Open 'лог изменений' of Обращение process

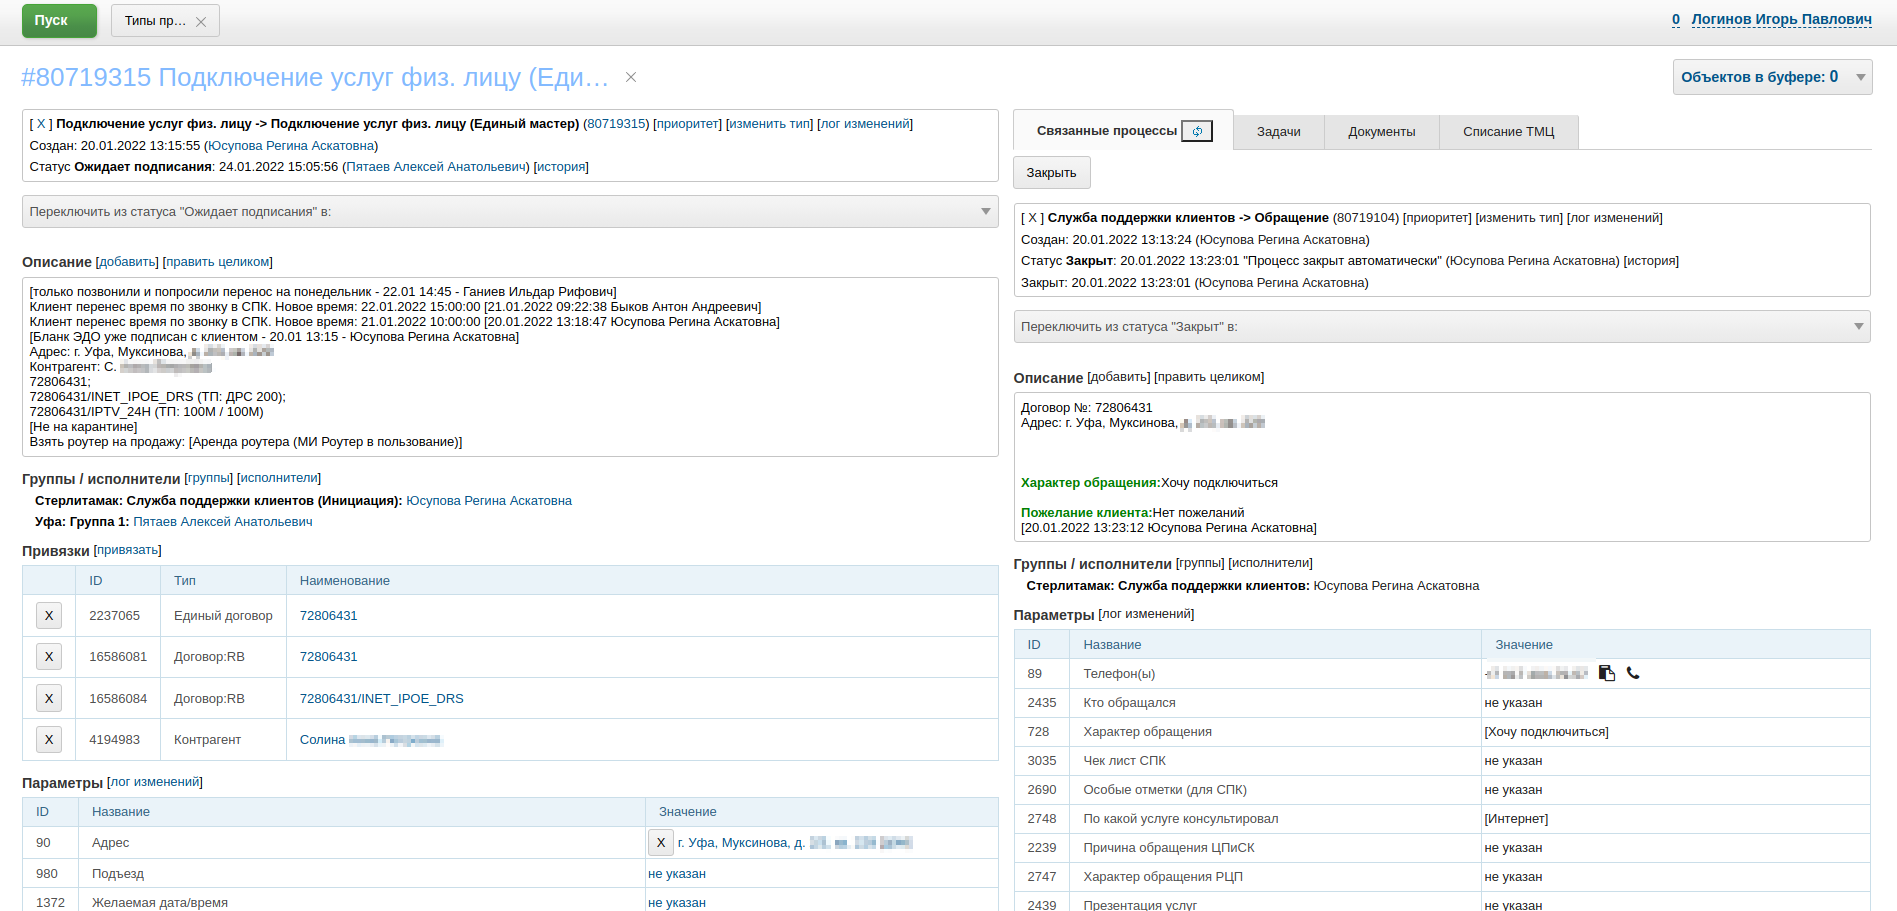click(1615, 218)
